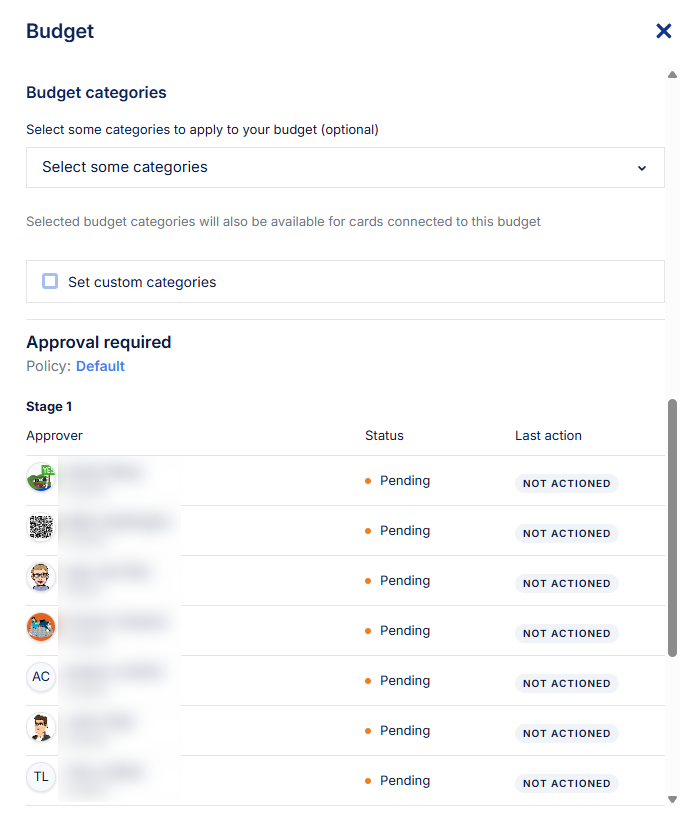Click the Status column header
The image size is (691, 825).
pos(384,436)
